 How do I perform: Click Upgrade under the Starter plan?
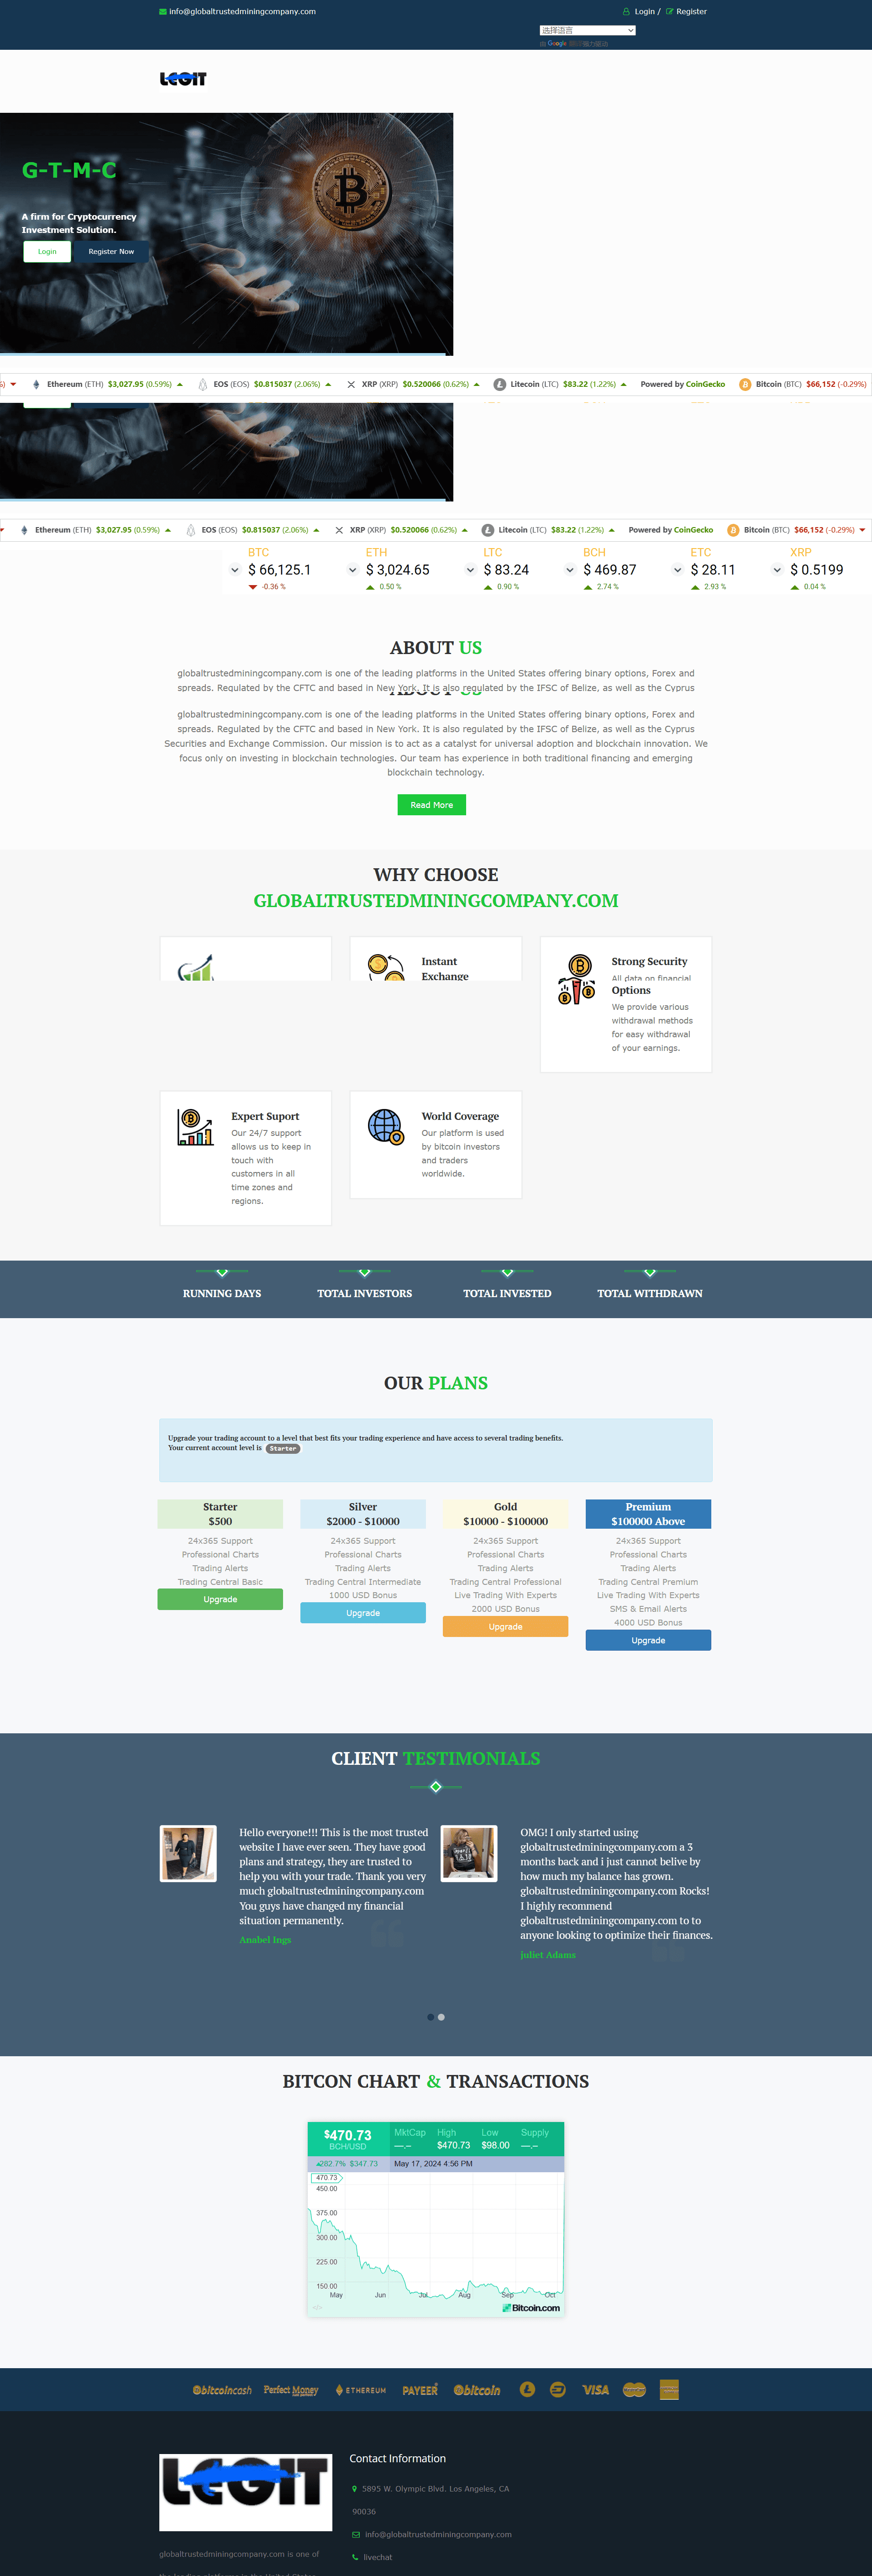click(x=220, y=1599)
